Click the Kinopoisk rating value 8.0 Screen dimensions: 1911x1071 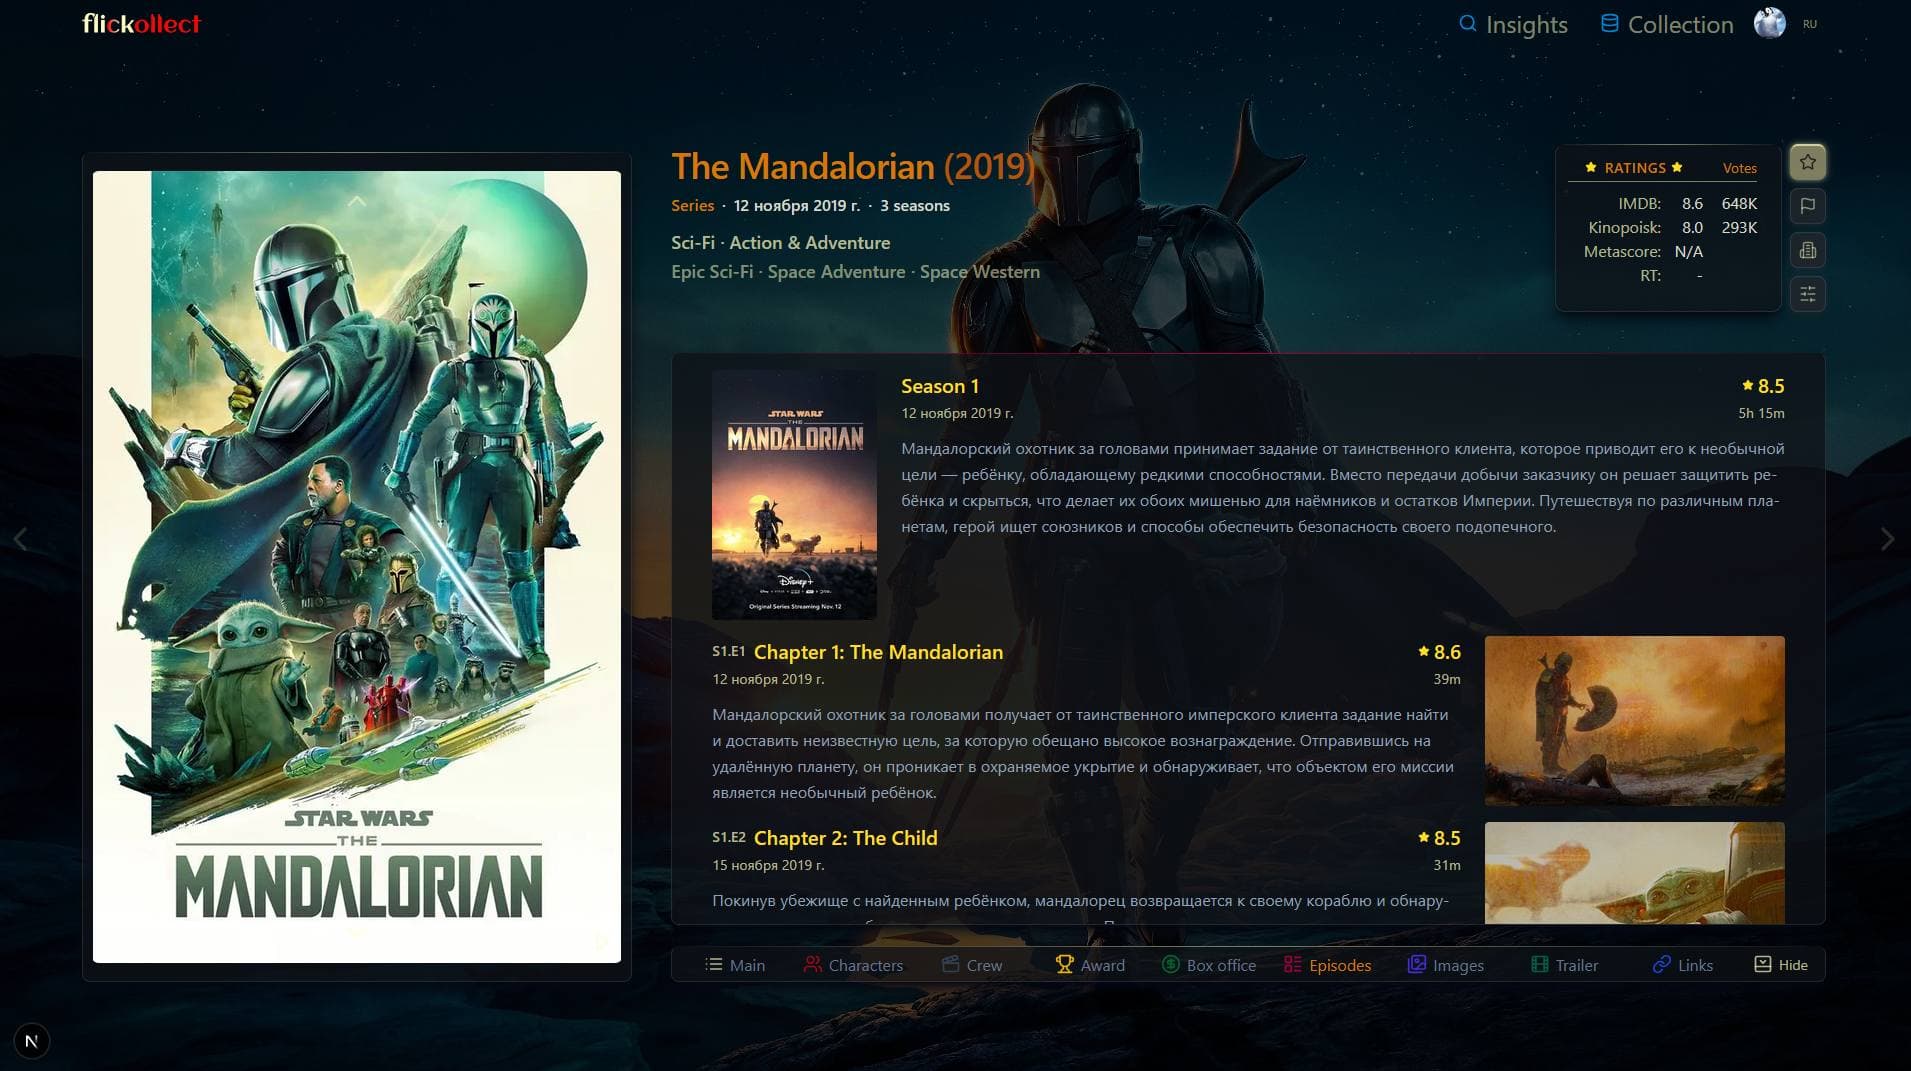click(x=1692, y=227)
